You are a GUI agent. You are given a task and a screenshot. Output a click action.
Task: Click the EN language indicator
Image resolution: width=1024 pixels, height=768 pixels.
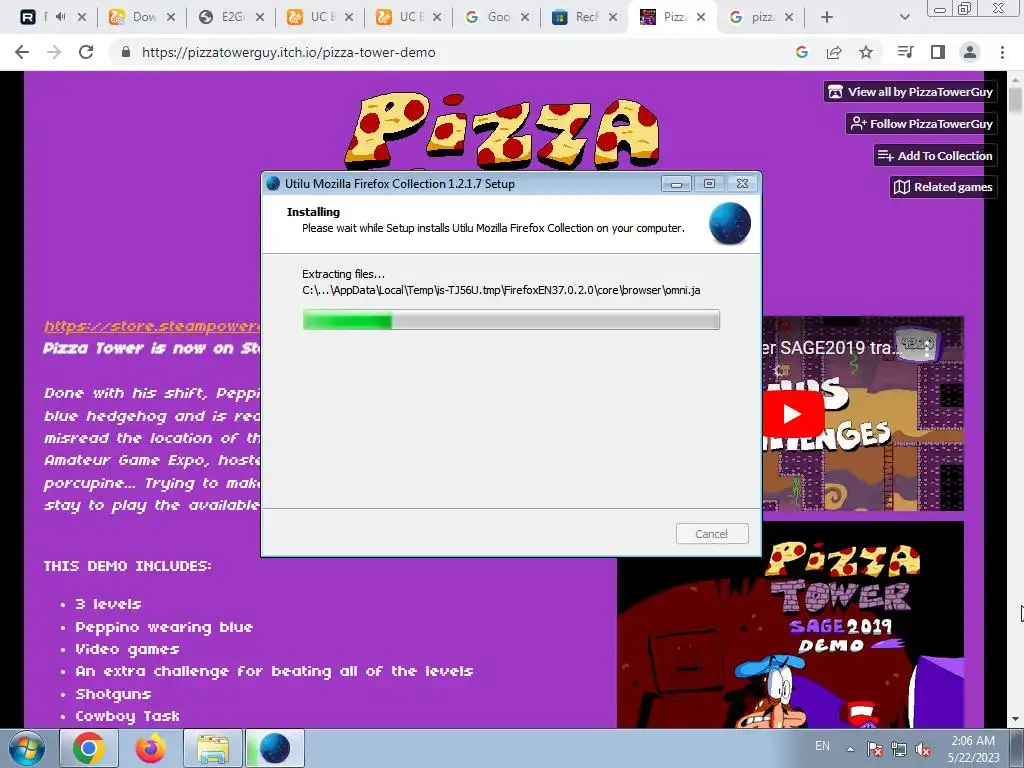(x=822, y=746)
